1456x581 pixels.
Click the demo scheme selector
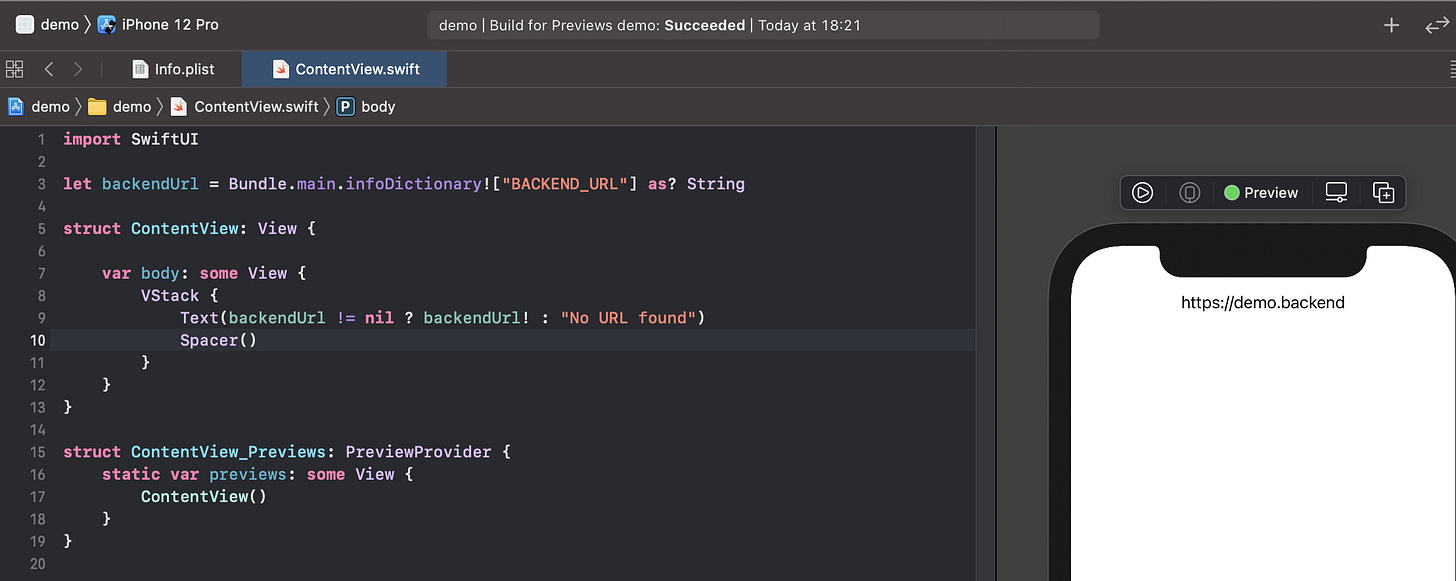47,24
